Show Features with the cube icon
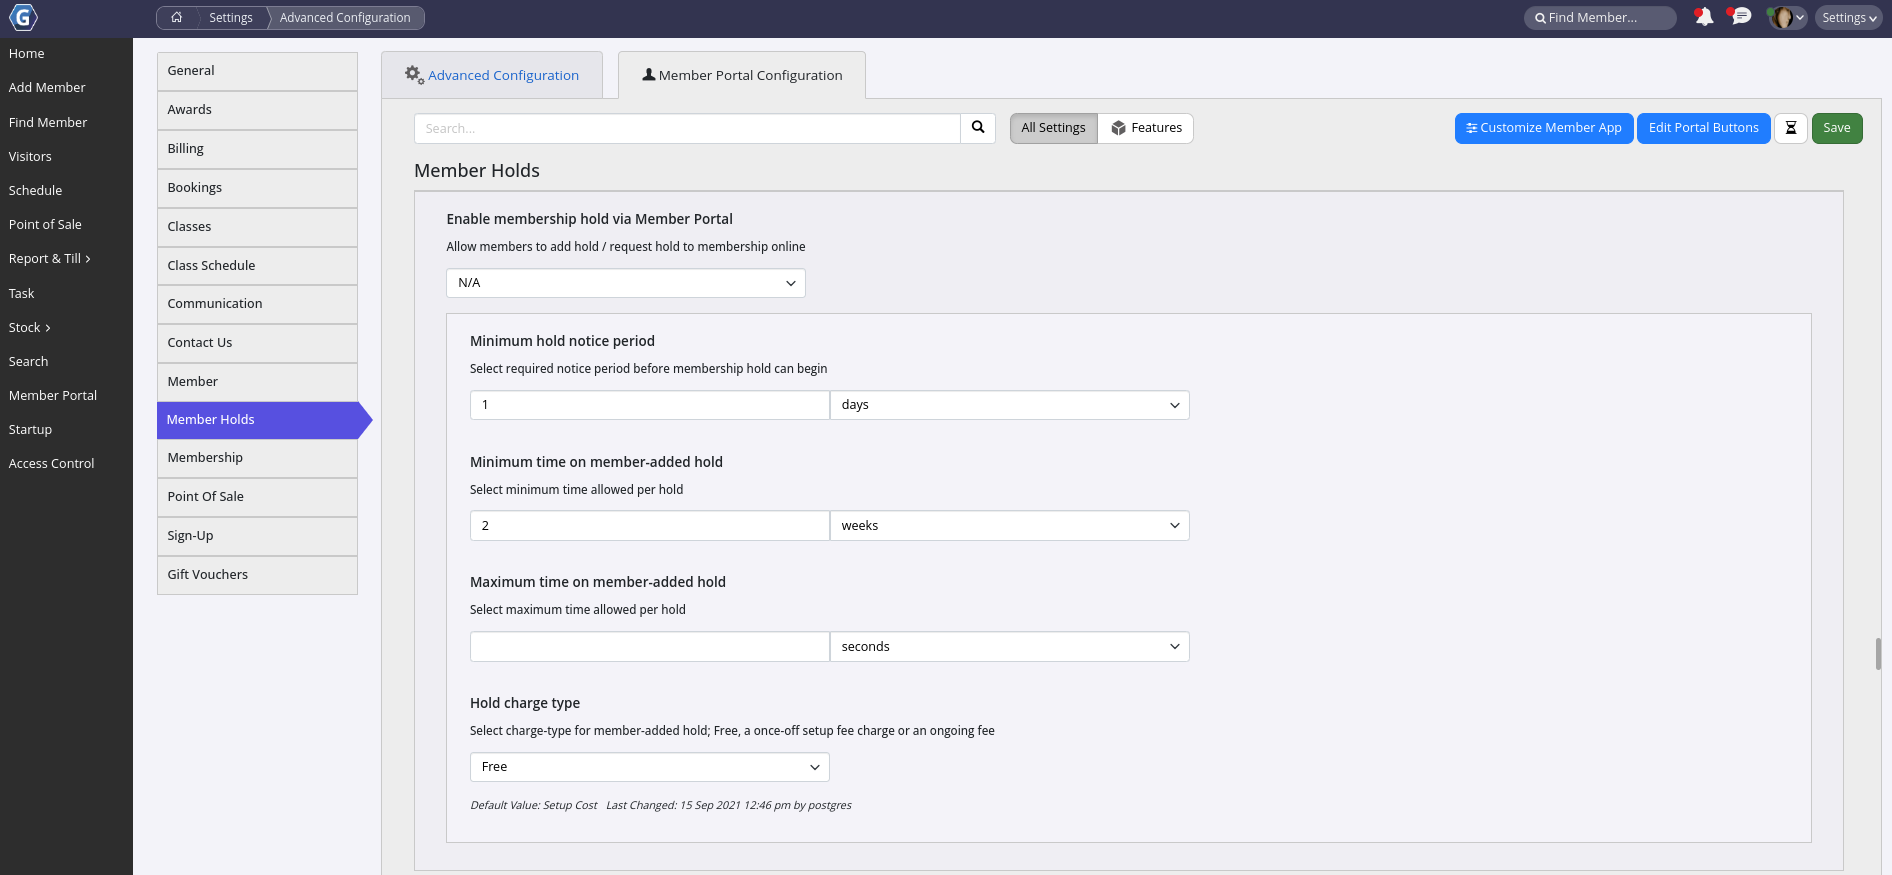 point(1146,128)
